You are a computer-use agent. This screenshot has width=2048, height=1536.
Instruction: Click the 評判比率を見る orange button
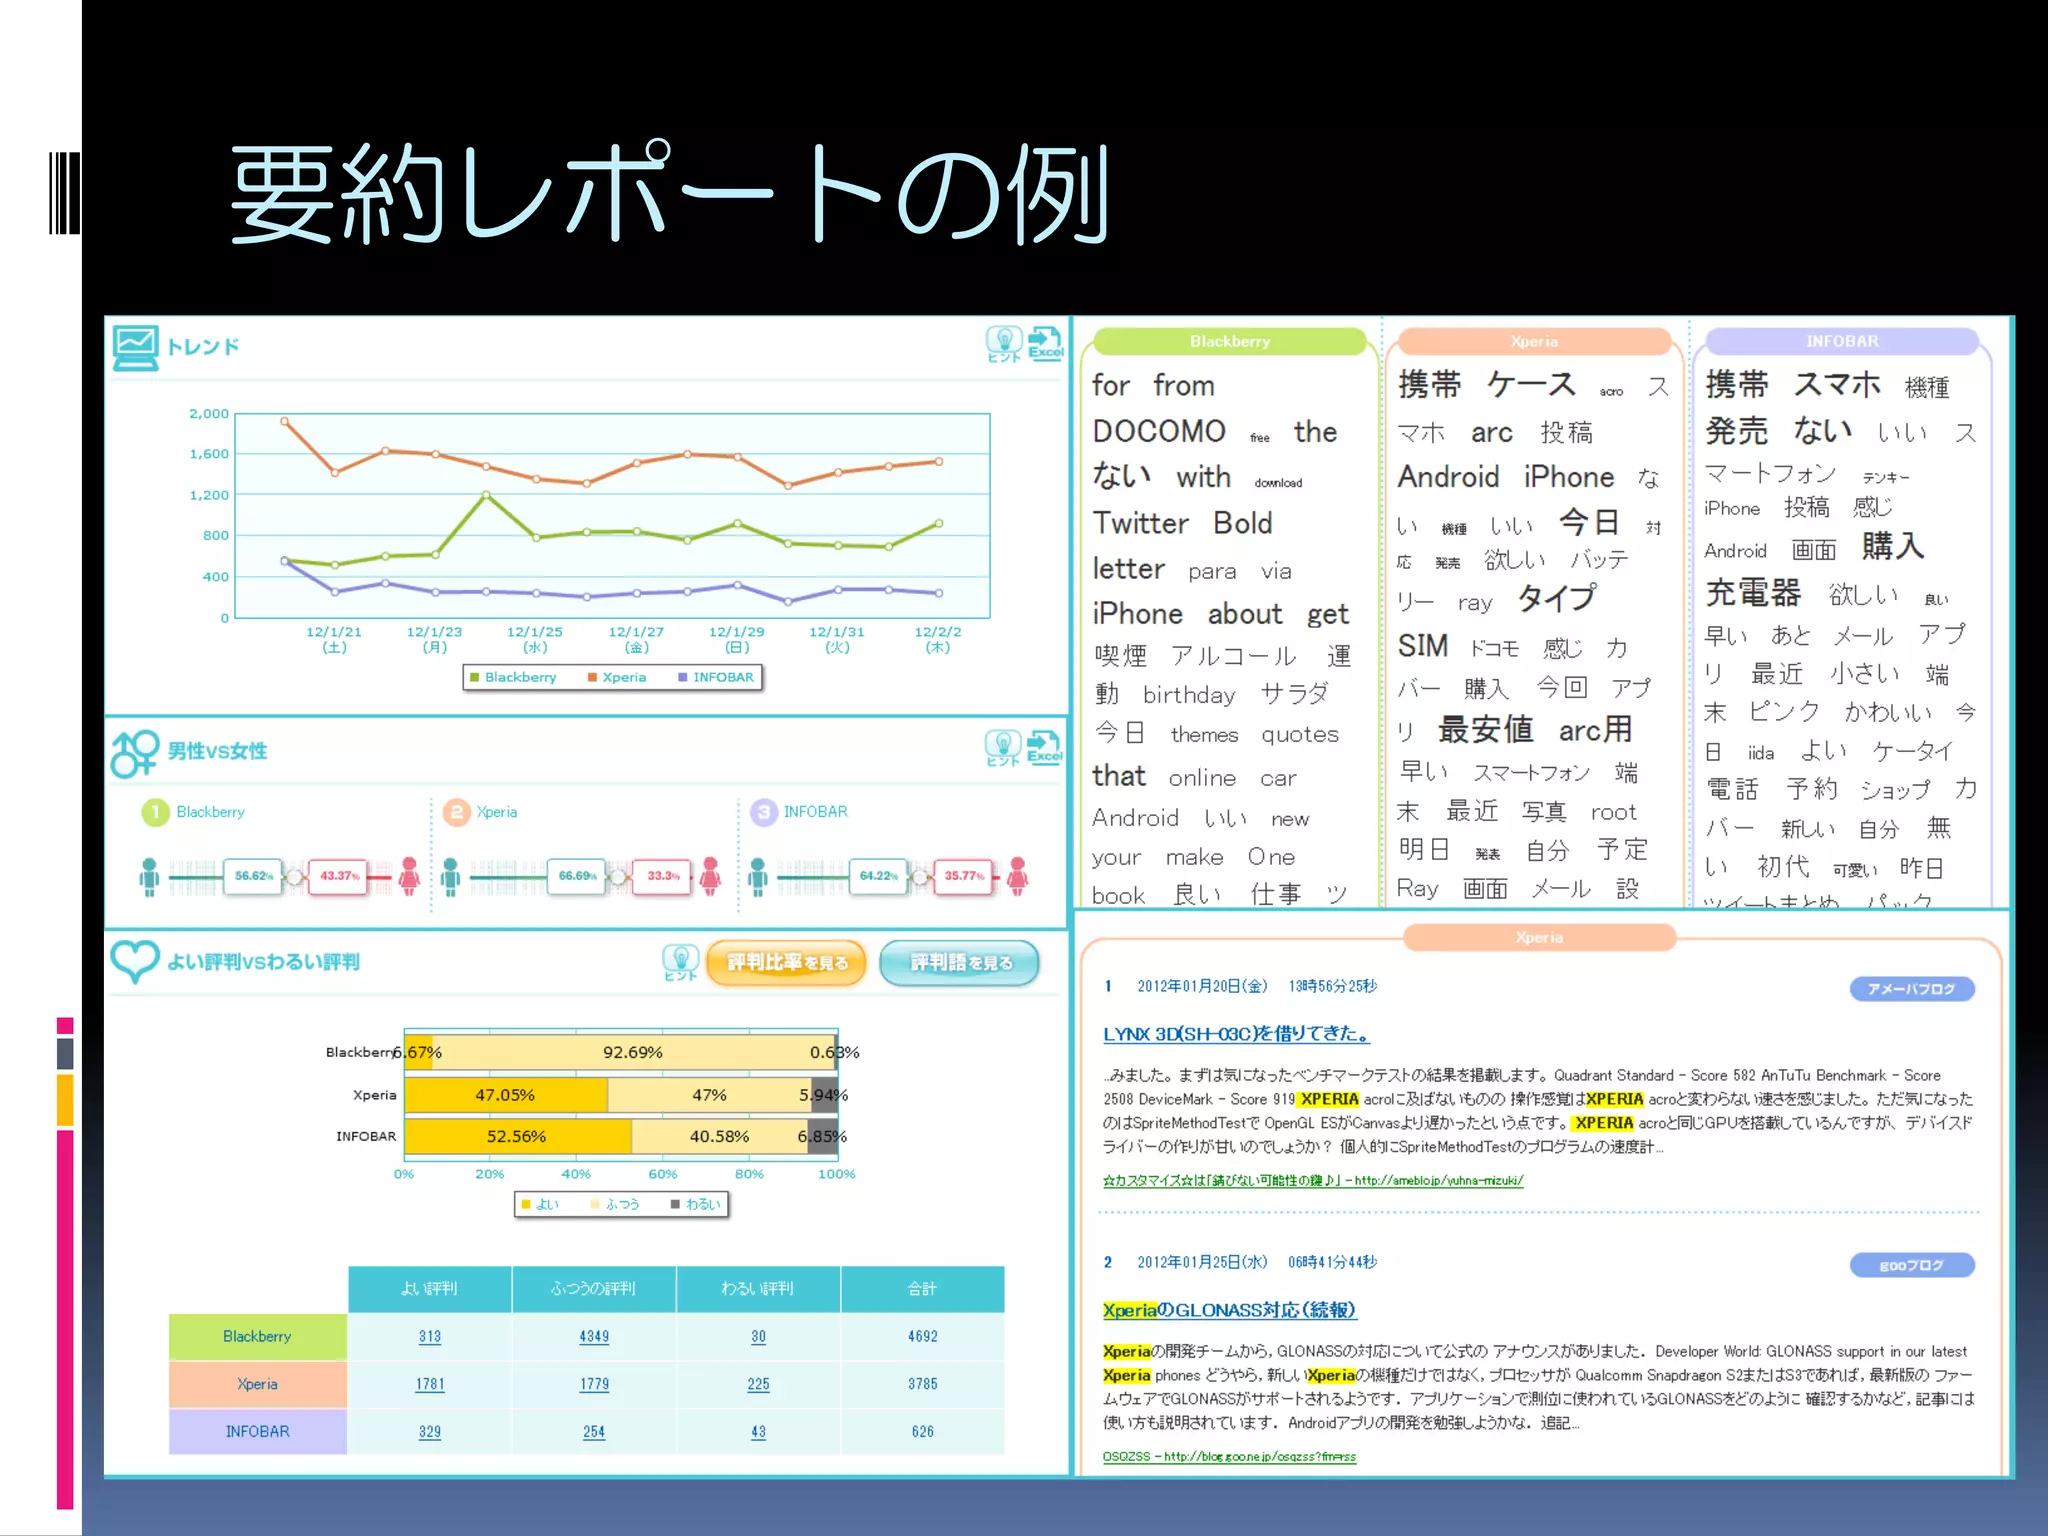click(787, 963)
